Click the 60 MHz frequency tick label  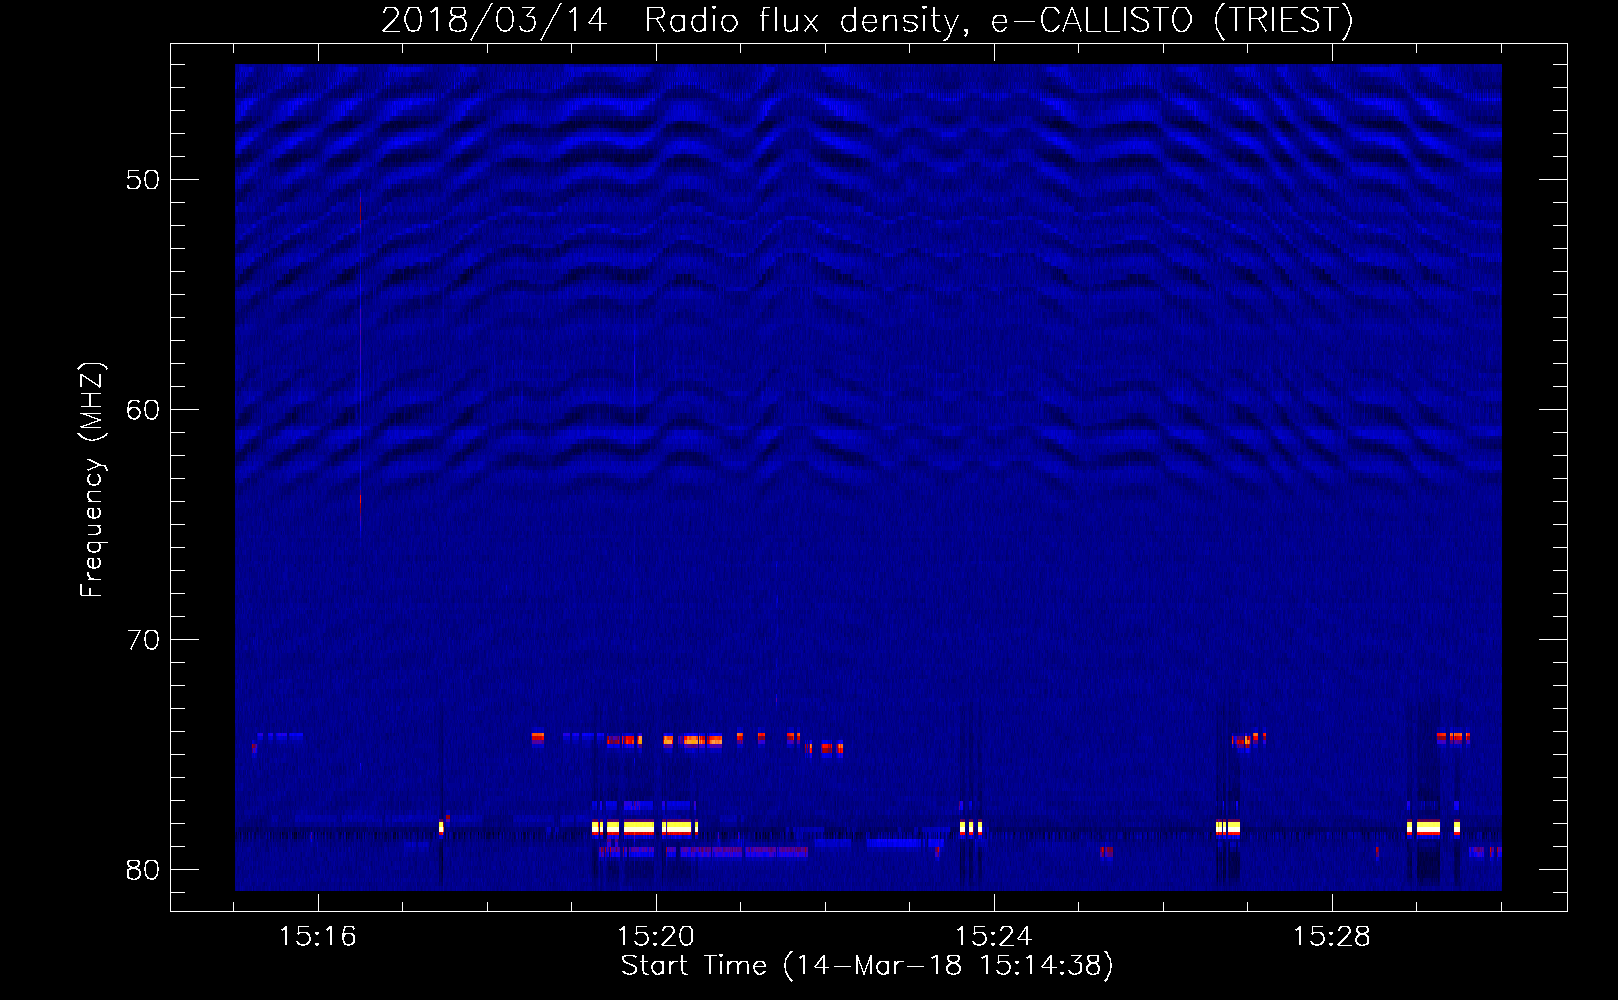click(x=143, y=410)
